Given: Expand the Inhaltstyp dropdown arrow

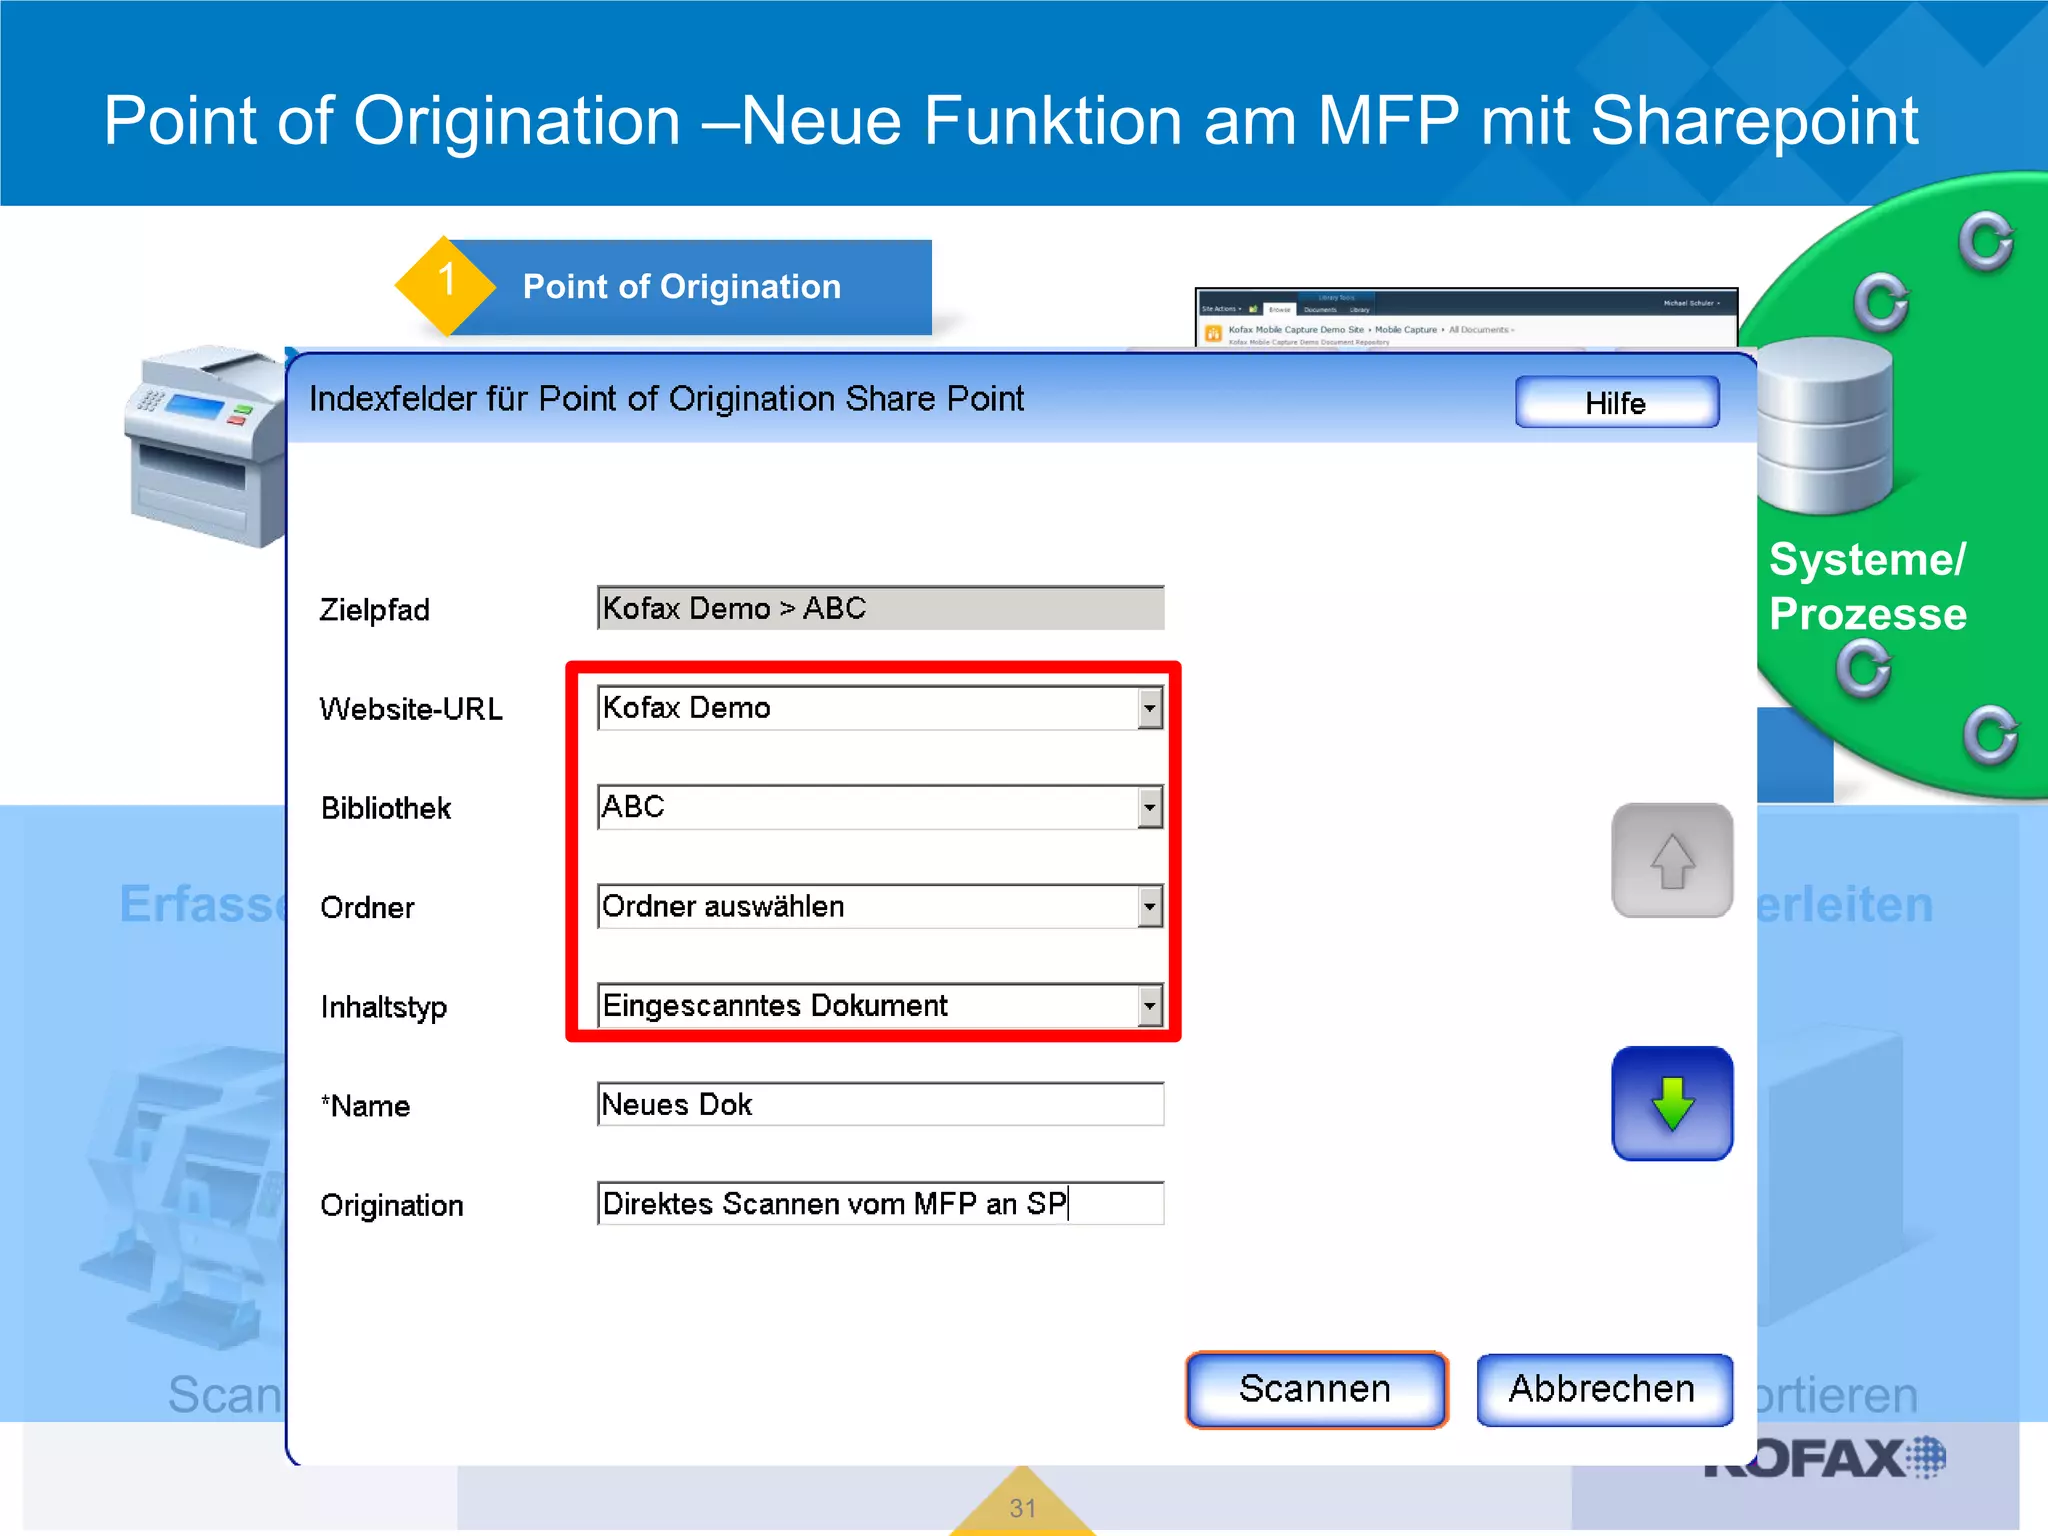Looking at the screenshot, I should click(x=1150, y=1005).
